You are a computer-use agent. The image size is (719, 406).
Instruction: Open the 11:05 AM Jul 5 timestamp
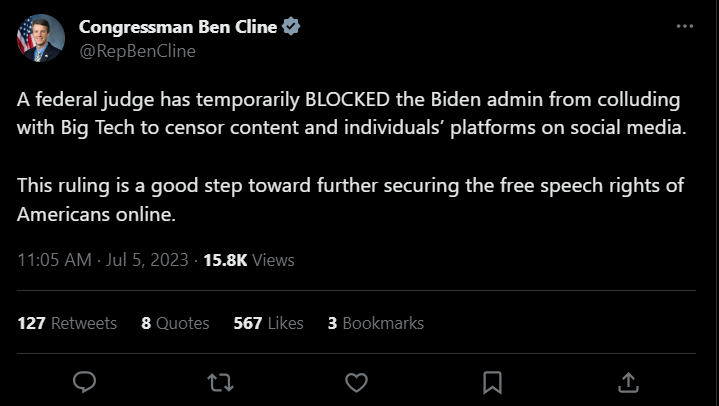pyautogui.click(x=103, y=260)
